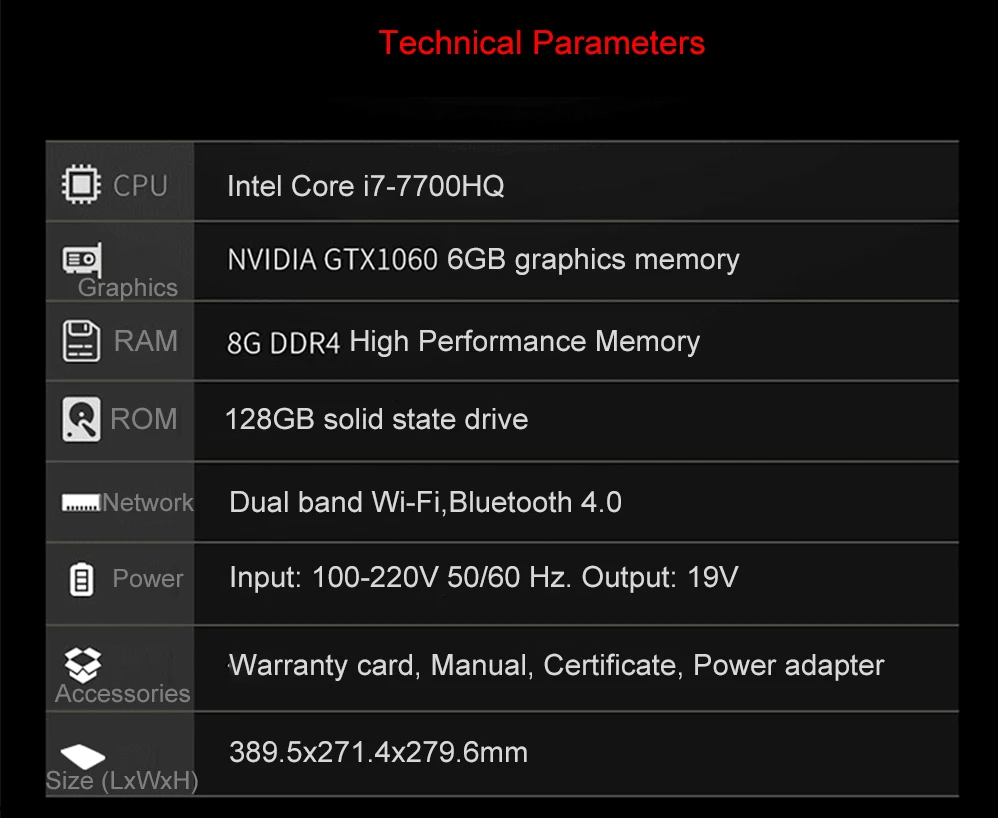This screenshot has height=818, width=998.
Task: Click the Input 100-220V power specification
Action: (x=484, y=578)
